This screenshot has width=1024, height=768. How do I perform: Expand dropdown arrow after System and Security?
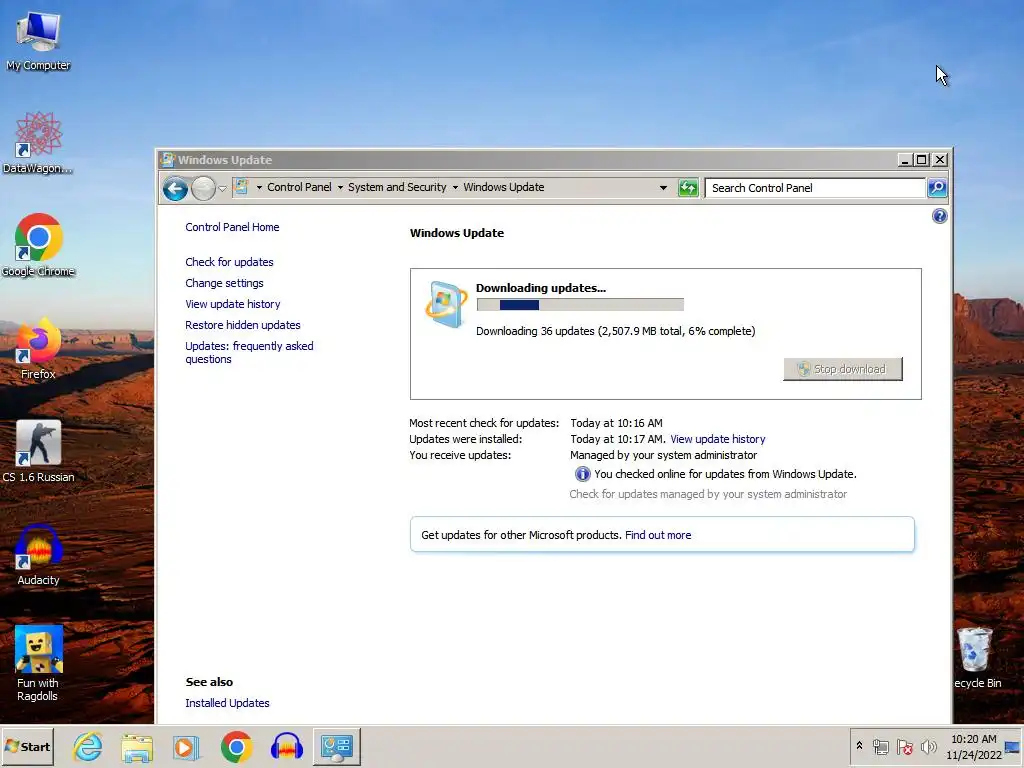click(x=455, y=187)
